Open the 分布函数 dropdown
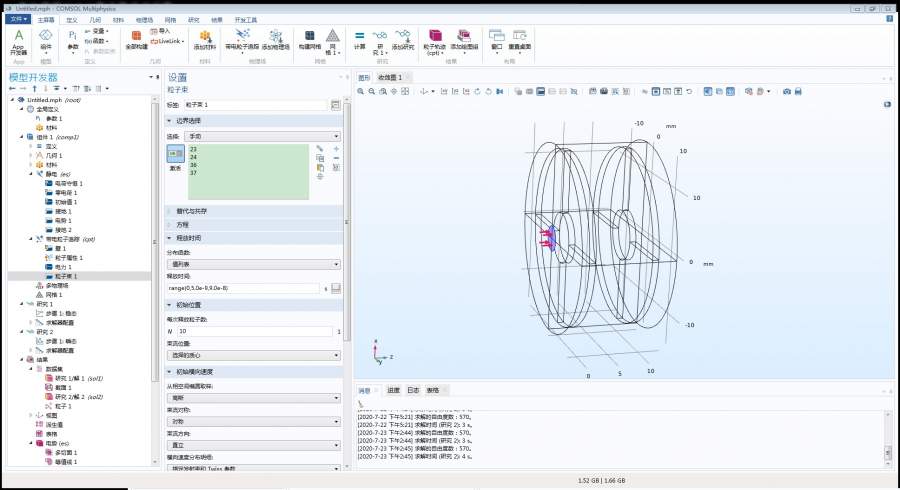This screenshot has width=900, height=490. pos(253,265)
